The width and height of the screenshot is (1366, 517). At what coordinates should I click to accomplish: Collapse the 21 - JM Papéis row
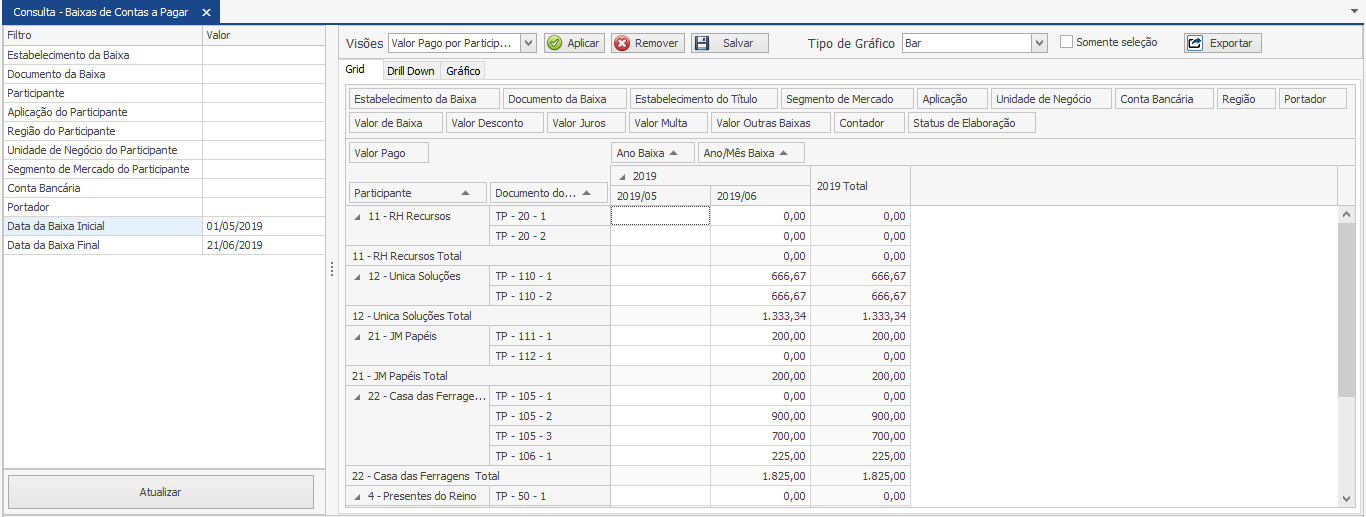click(x=358, y=337)
